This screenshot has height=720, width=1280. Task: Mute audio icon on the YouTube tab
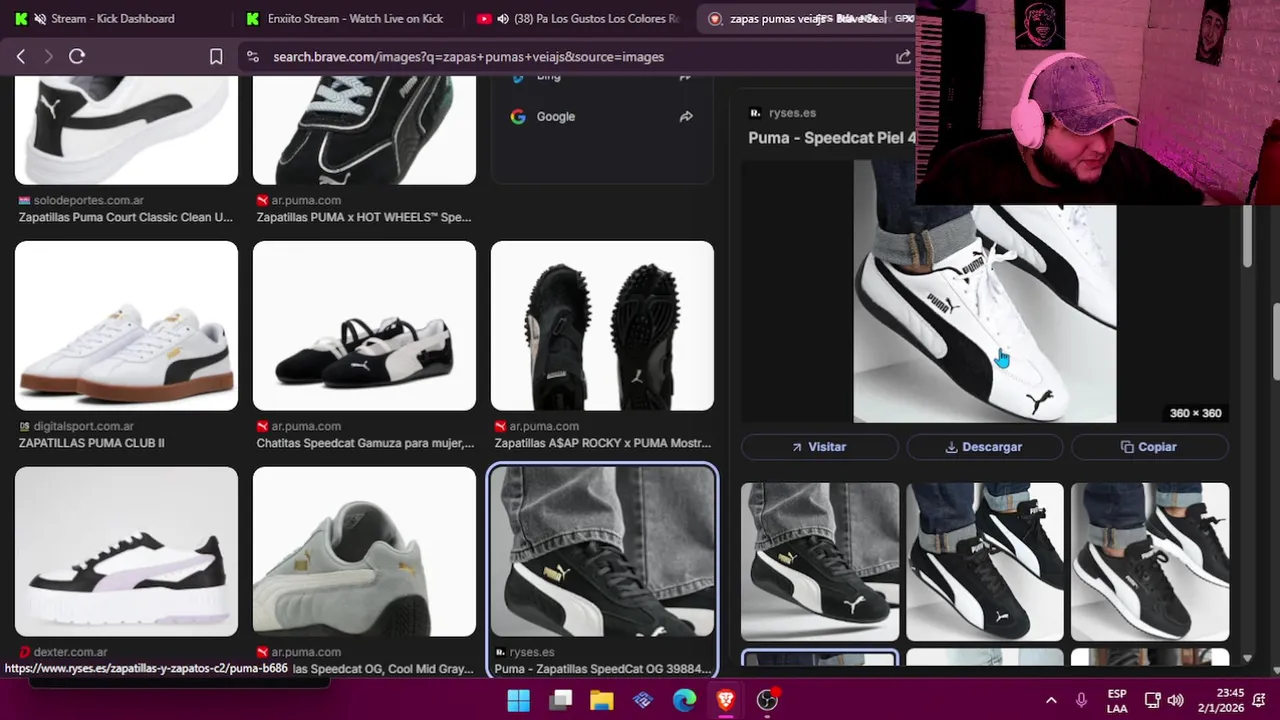[x=504, y=18]
